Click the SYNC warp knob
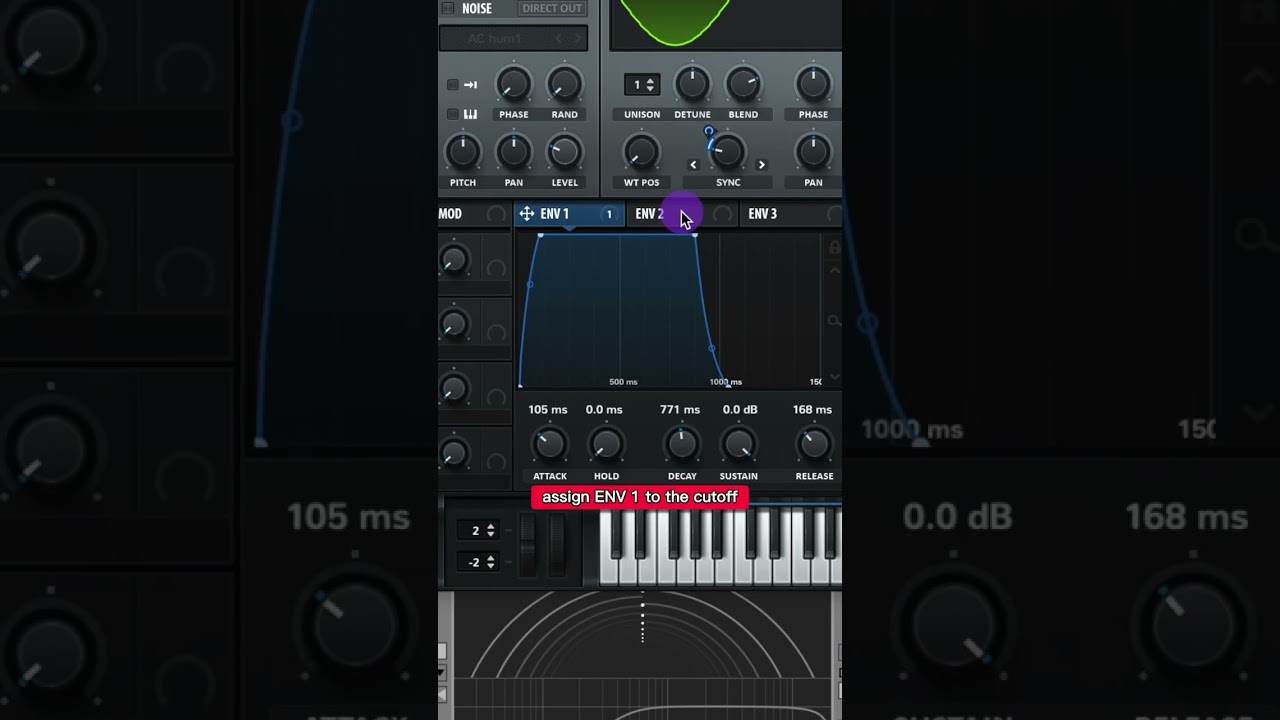 (x=728, y=152)
